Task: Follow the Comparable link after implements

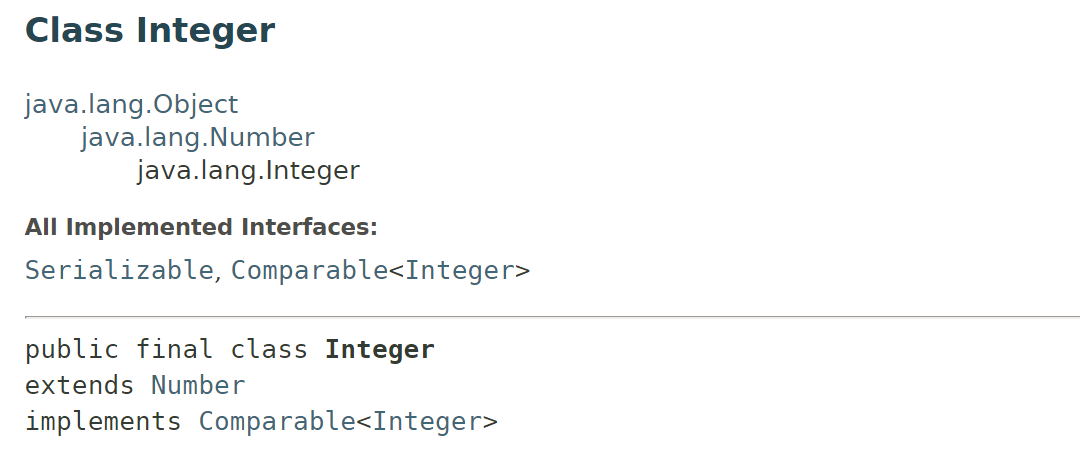Action: pyautogui.click(x=277, y=421)
